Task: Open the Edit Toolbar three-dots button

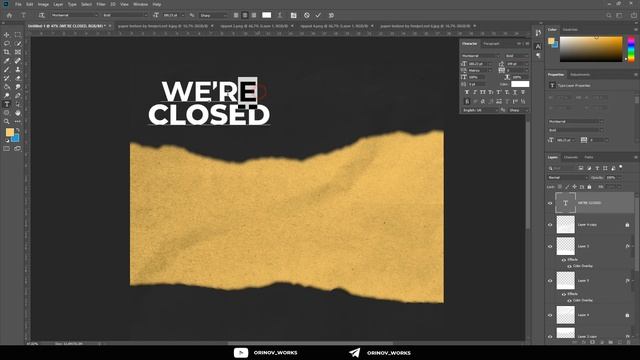Action: (18, 122)
